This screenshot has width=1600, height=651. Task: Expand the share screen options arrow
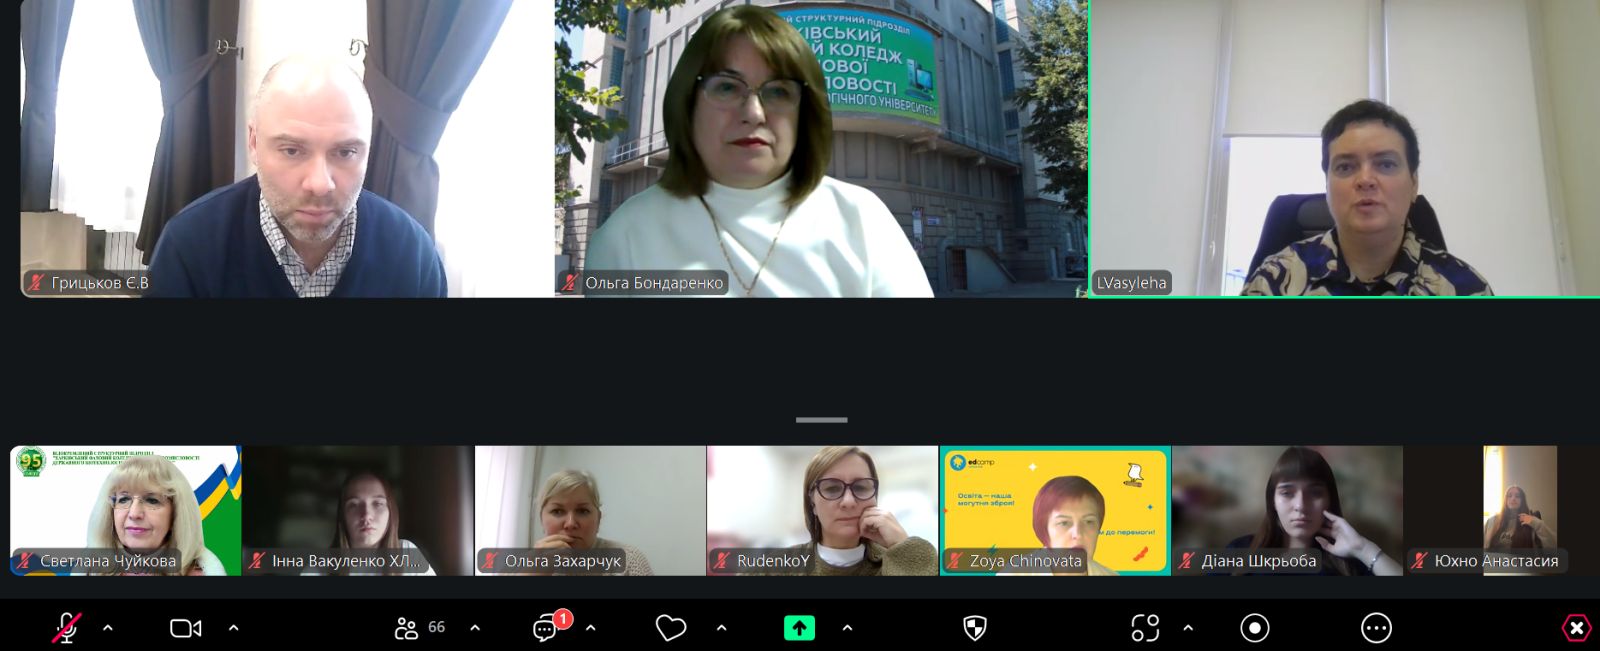pos(847,628)
